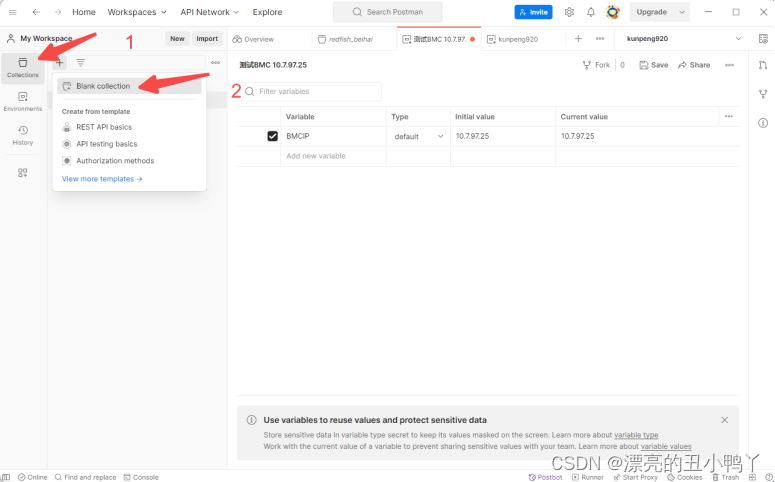Click the Online status indicator
This screenshot has width=775, height=482.
point(33,477)
